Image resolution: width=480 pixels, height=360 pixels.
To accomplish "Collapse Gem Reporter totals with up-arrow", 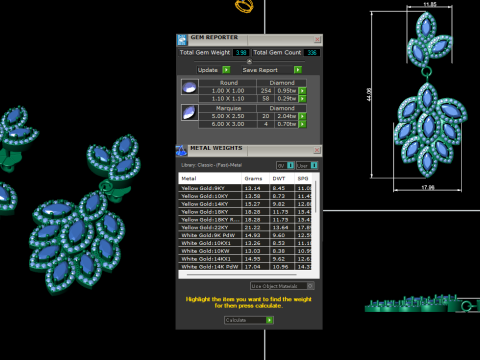I will pyautogui.click(x=249, y=61).
